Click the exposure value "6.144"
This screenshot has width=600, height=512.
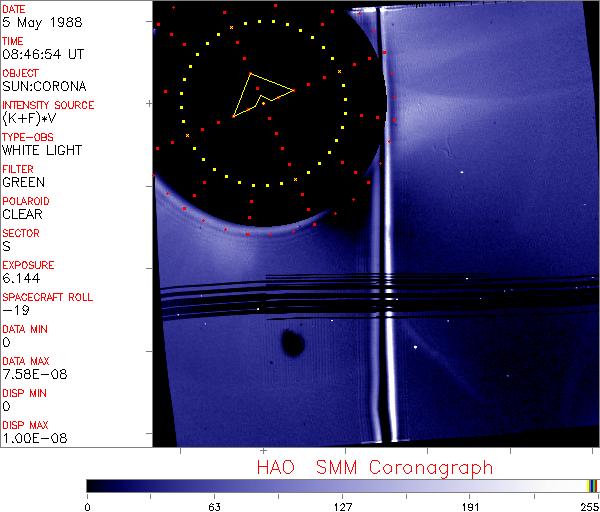(x=21, y=278)
